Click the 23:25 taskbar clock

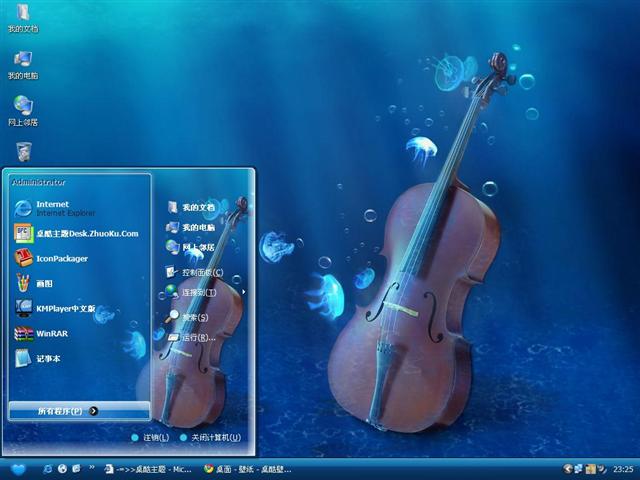623,469
